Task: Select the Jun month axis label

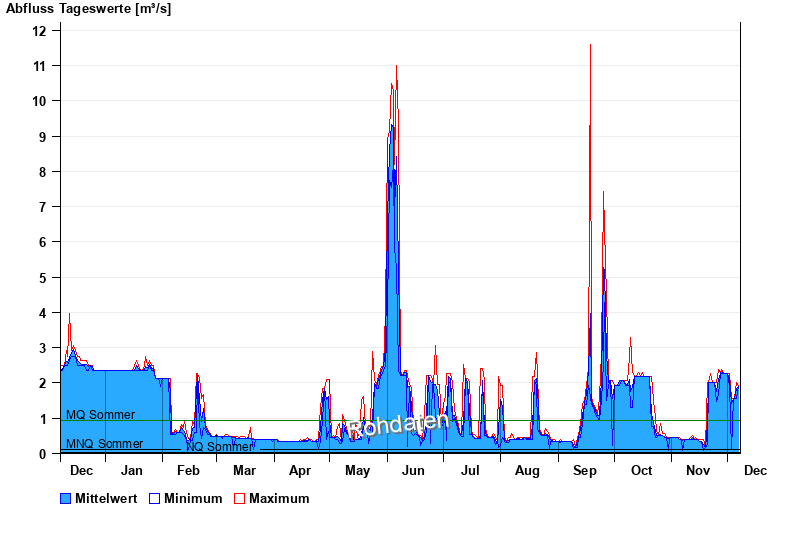Action: (413, 470)
